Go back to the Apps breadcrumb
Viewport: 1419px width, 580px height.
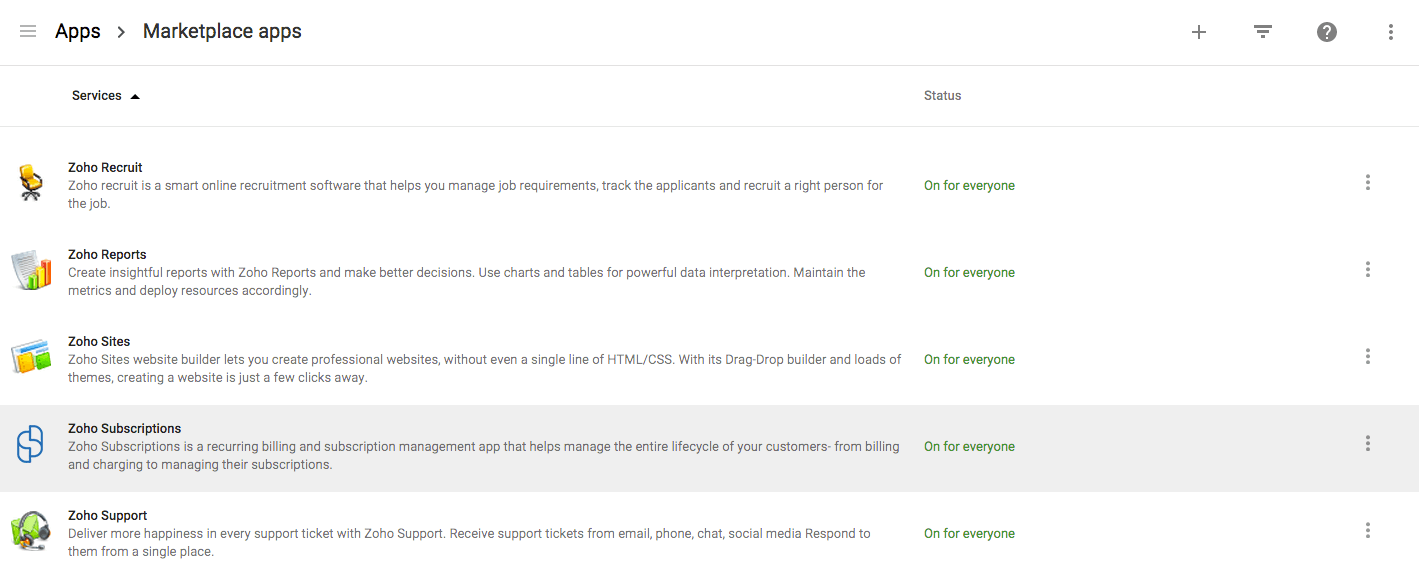click(77, 31)
